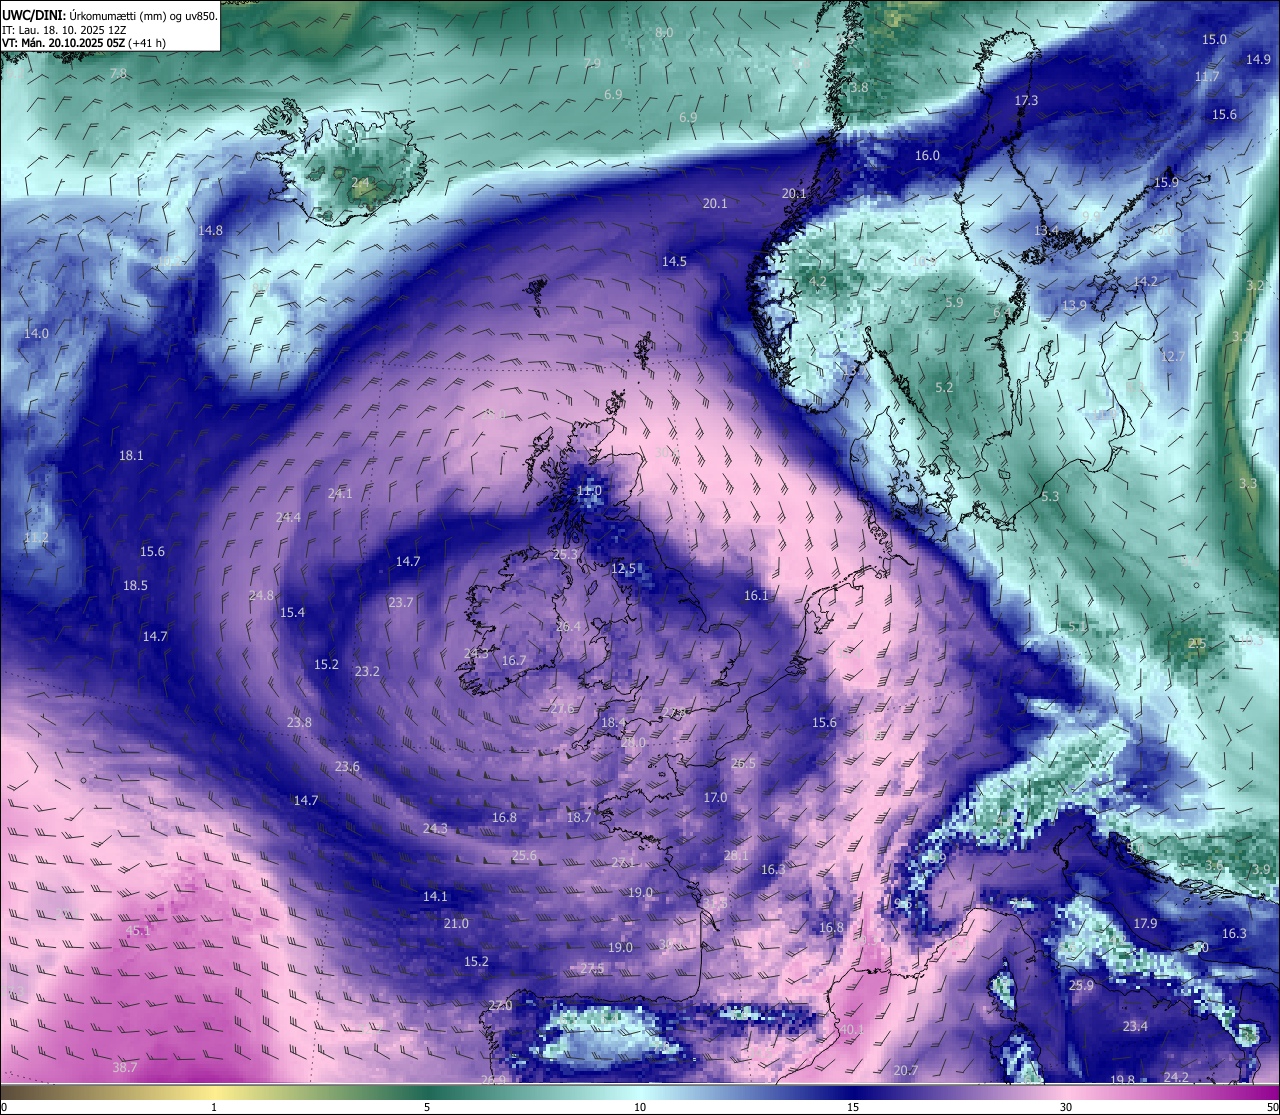Click the 16.0 value near the Norwegian coast

click(x=927, y=156)
